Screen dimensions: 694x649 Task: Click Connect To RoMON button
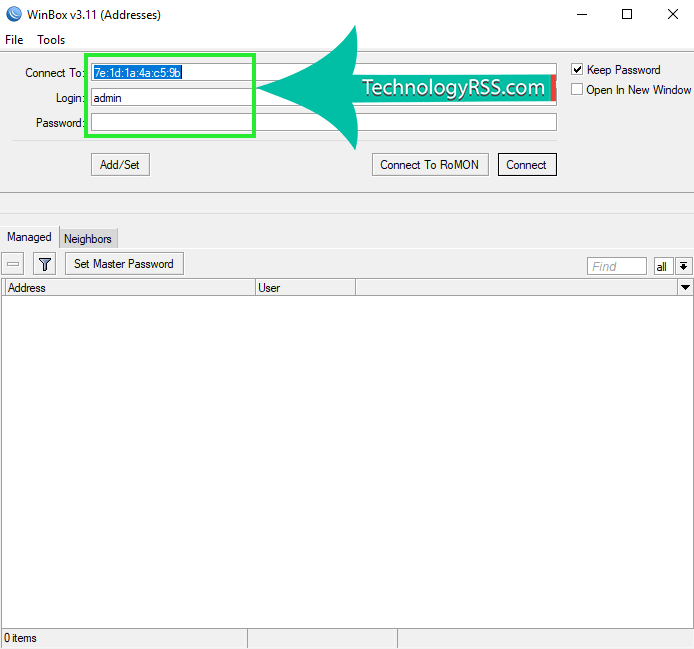click(x=430, y=165)
